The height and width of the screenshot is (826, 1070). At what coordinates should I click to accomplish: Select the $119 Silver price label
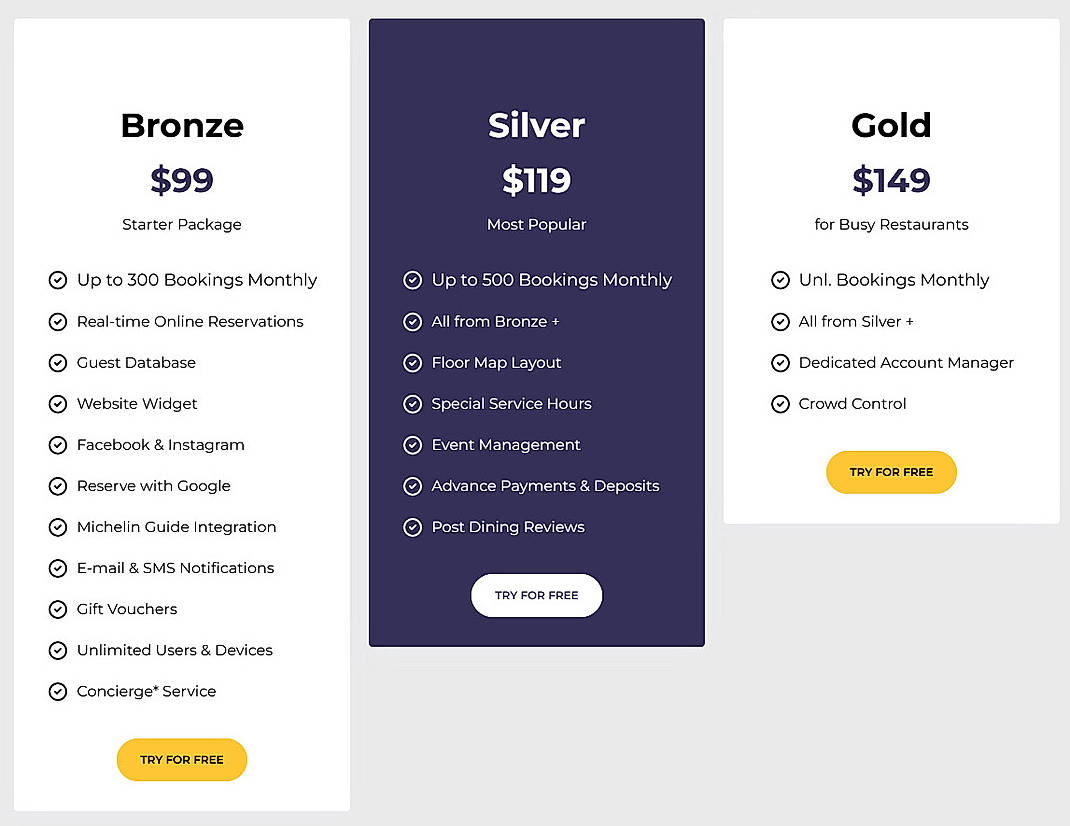click(536, 181)
